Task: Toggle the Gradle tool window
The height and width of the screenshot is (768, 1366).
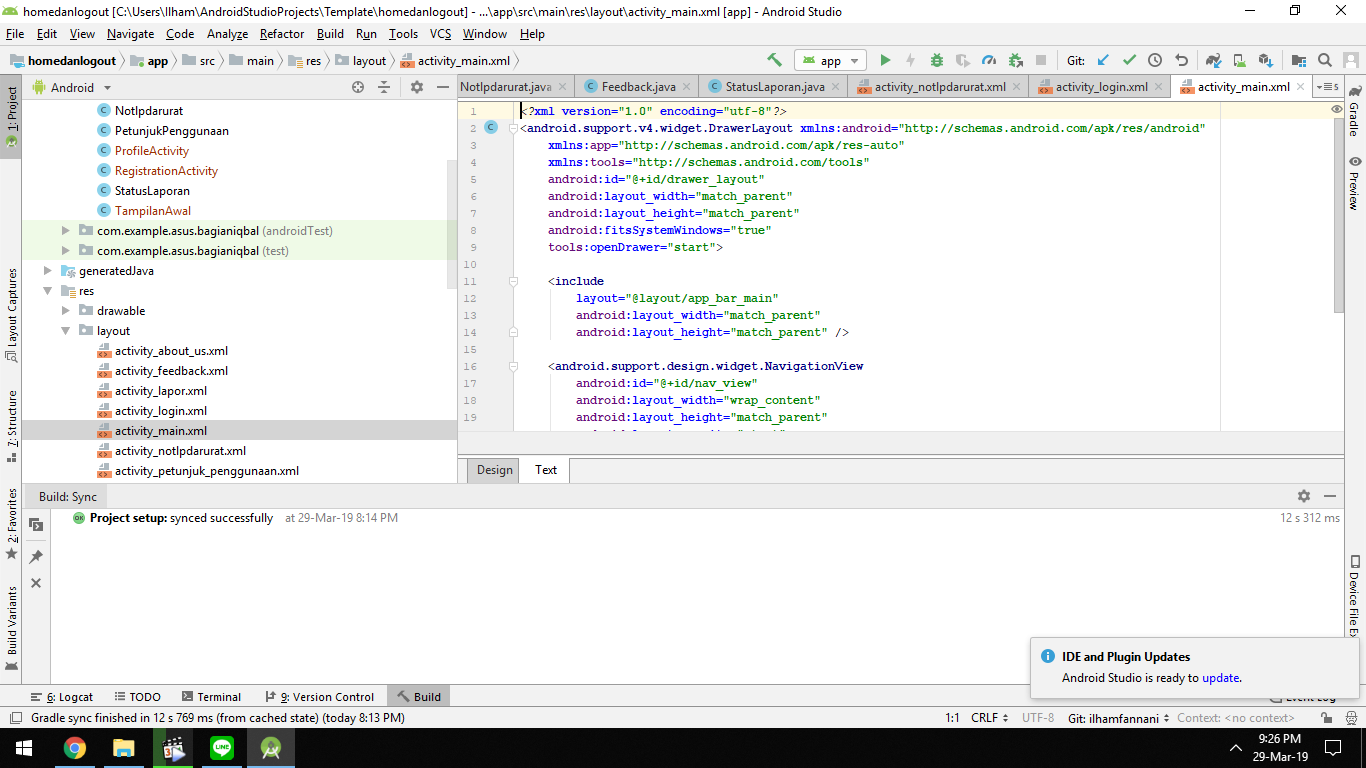Action: (1354, 112)
